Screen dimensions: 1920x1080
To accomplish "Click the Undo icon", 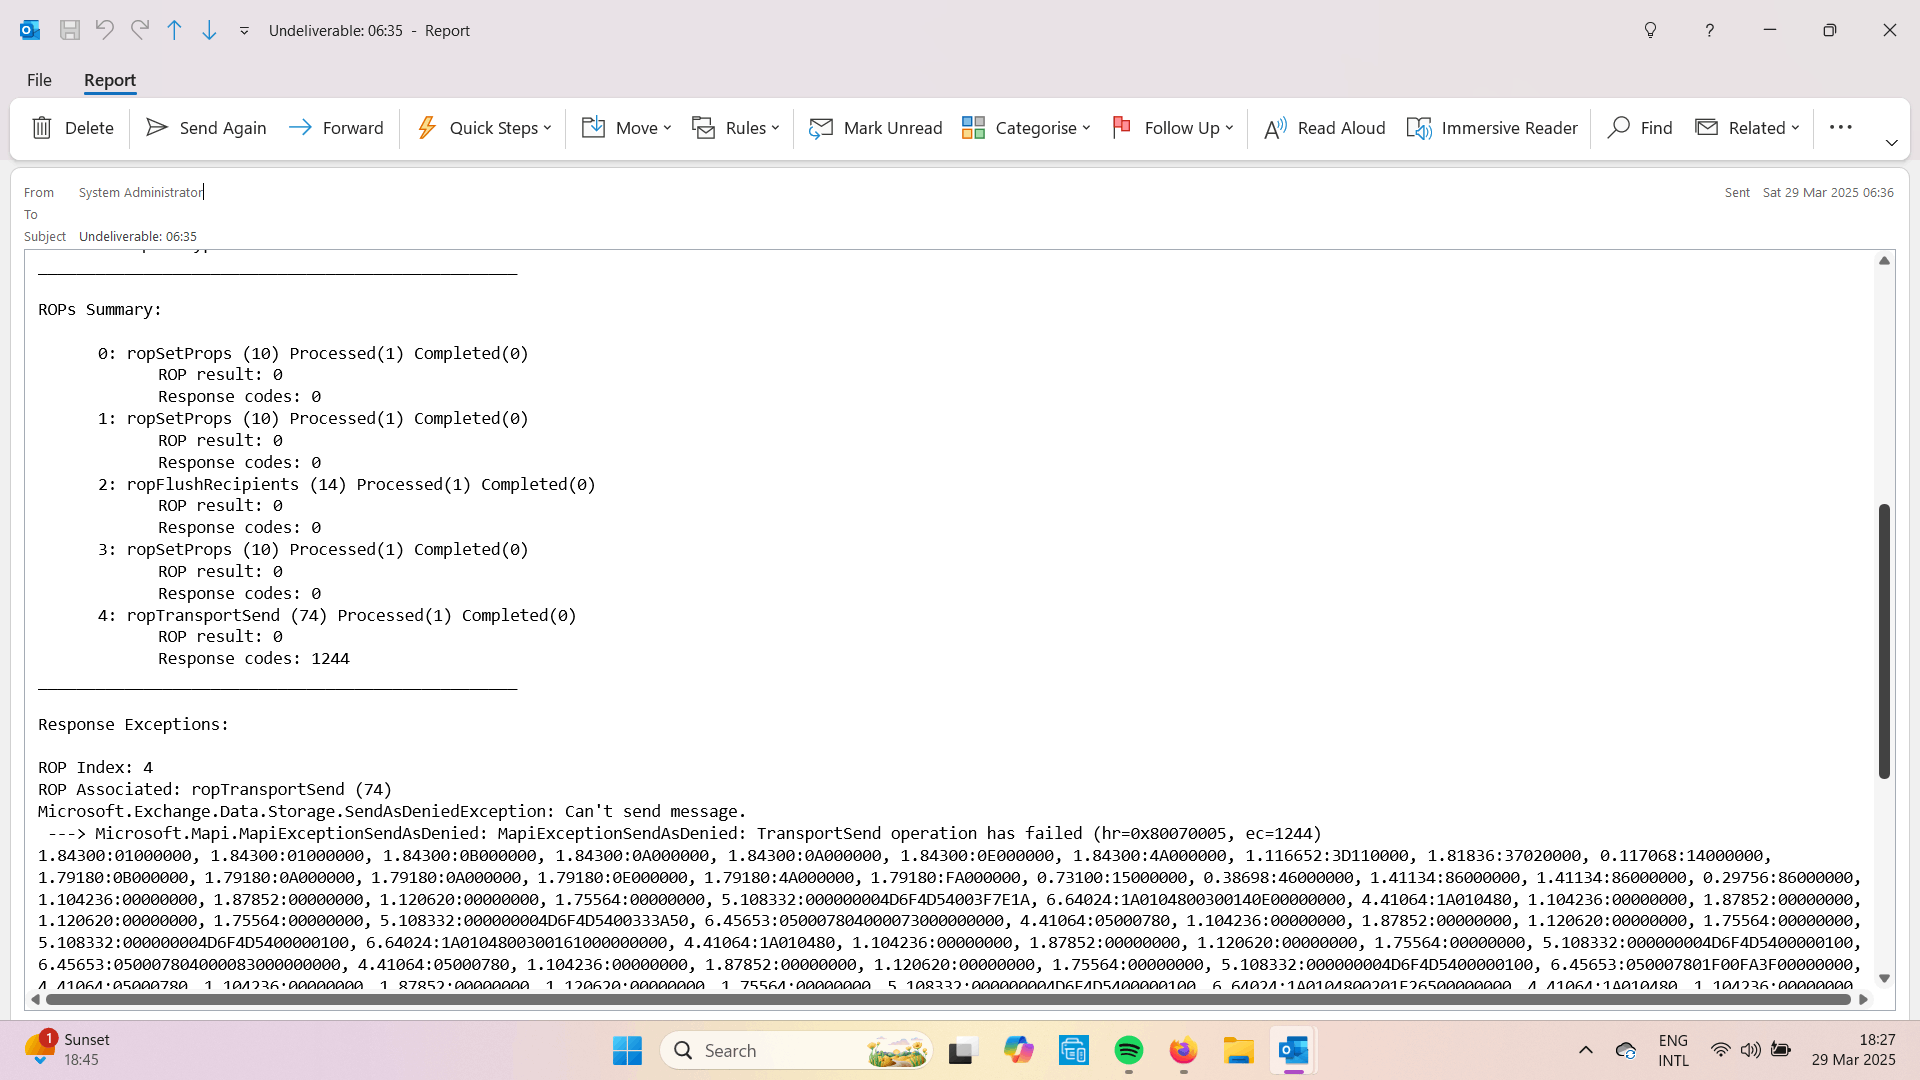I will (105, 30).
